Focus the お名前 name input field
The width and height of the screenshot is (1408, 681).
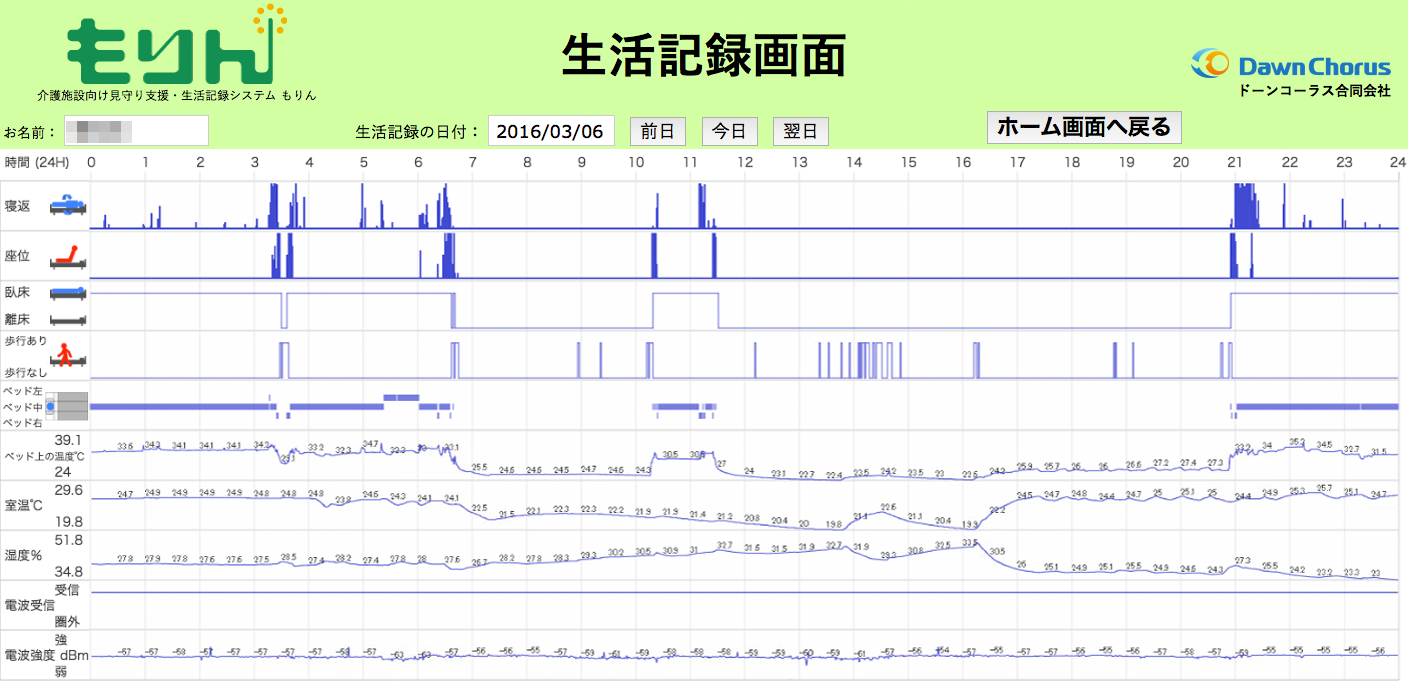click(136, 131)
